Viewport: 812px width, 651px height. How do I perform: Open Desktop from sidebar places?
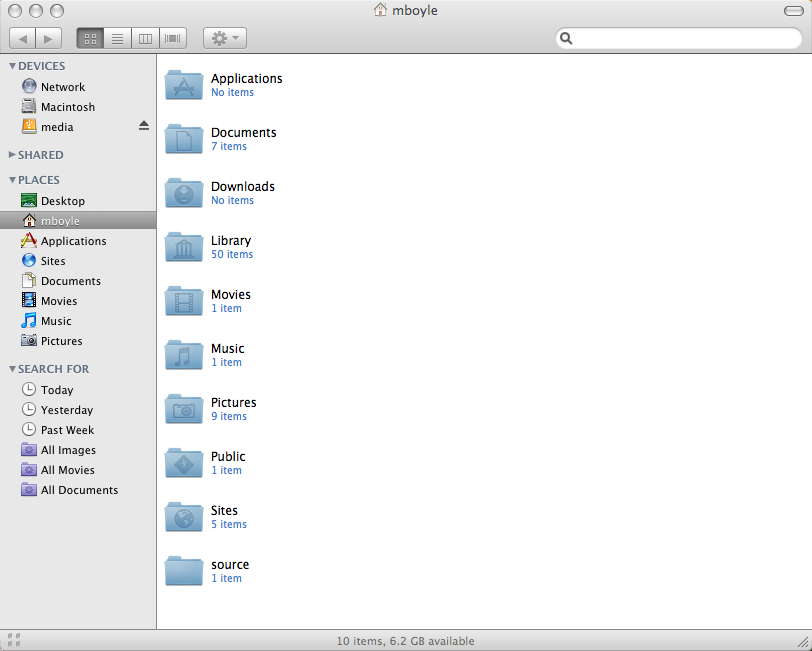[x=78, y=200]
